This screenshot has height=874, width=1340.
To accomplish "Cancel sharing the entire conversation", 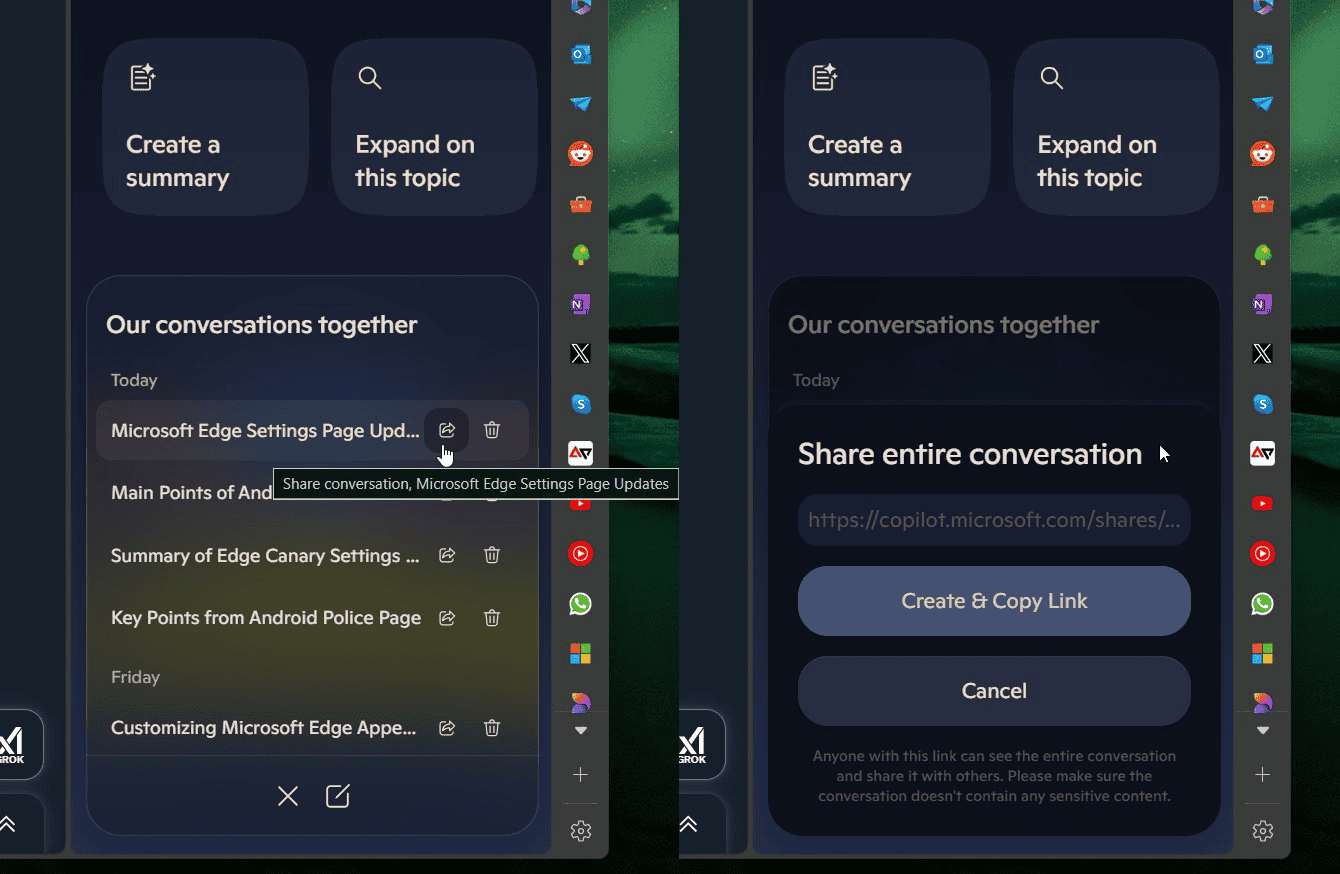I will (x=994, y=691).
